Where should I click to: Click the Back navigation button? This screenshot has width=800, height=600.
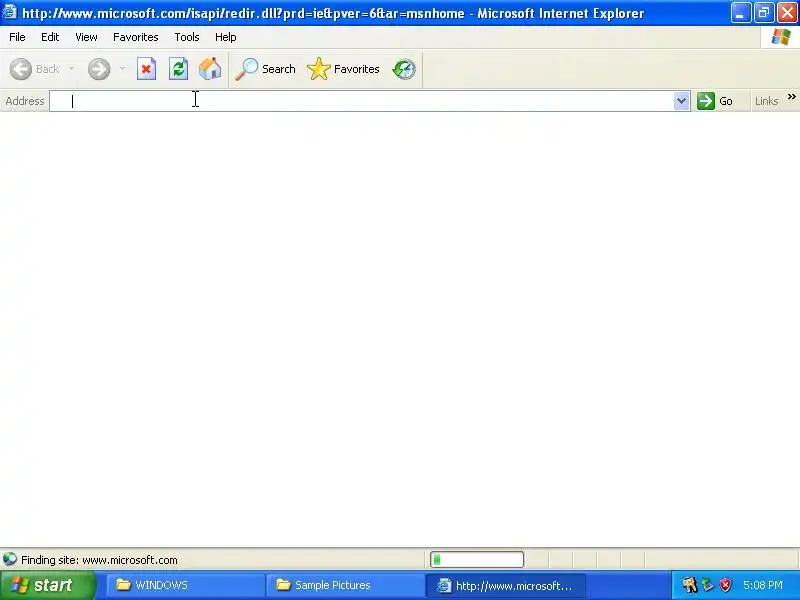point(35,69)
